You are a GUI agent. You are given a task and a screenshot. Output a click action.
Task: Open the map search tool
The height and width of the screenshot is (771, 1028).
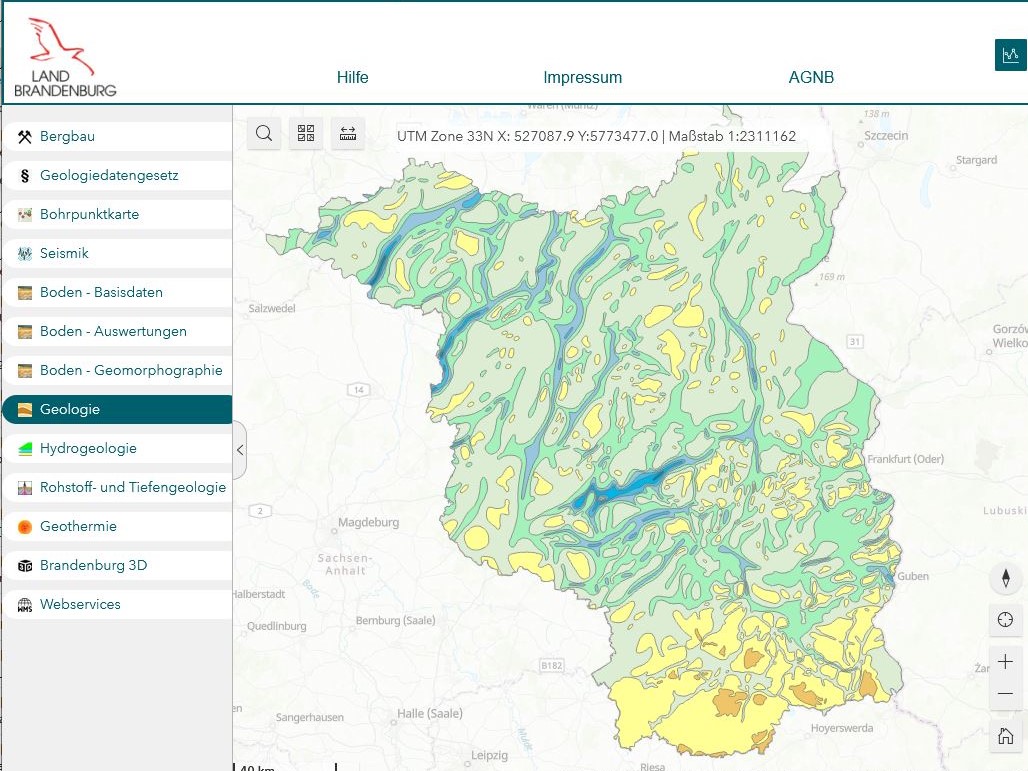pos(264,134)
